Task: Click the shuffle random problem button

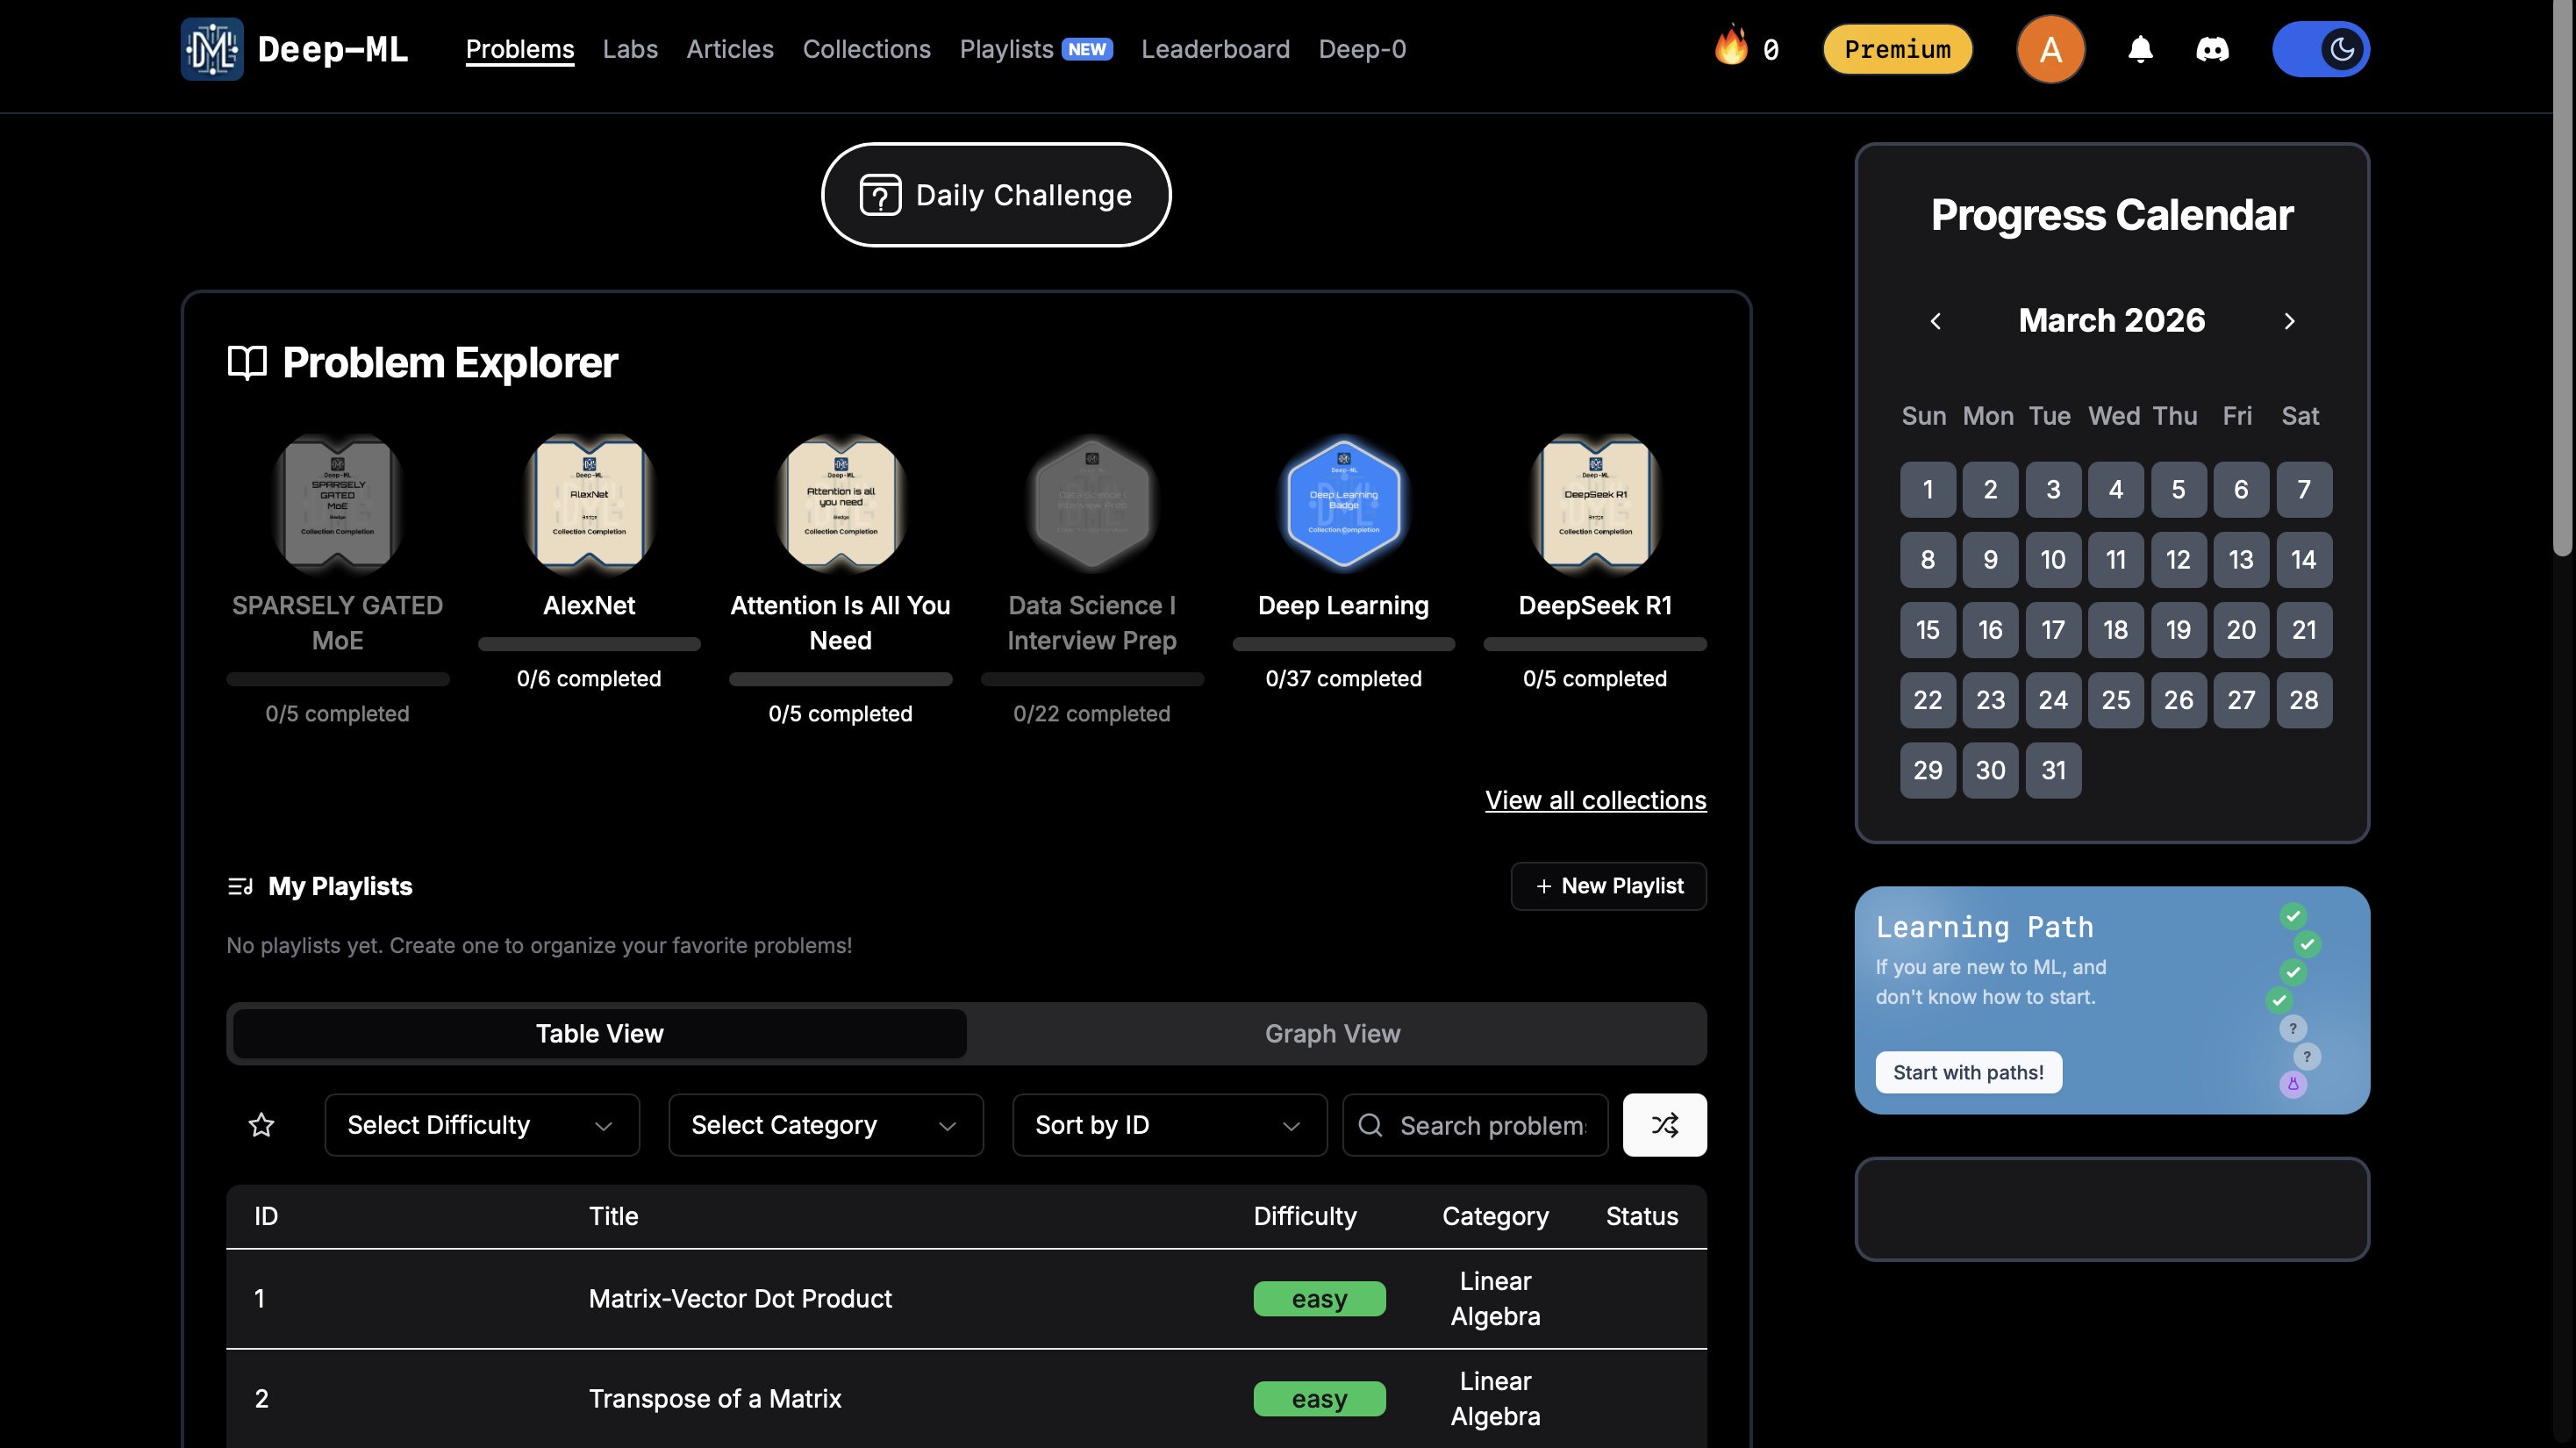Action: [1664, 1125]
